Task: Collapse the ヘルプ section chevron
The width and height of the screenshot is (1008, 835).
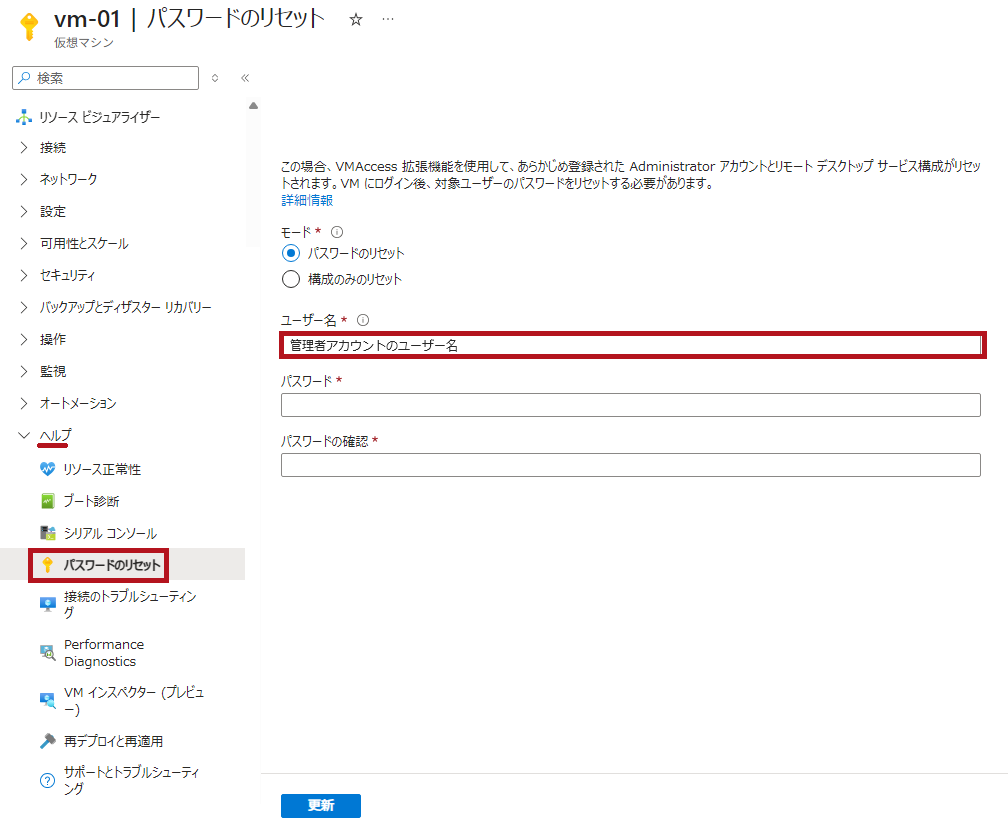Action: [24, 435]
